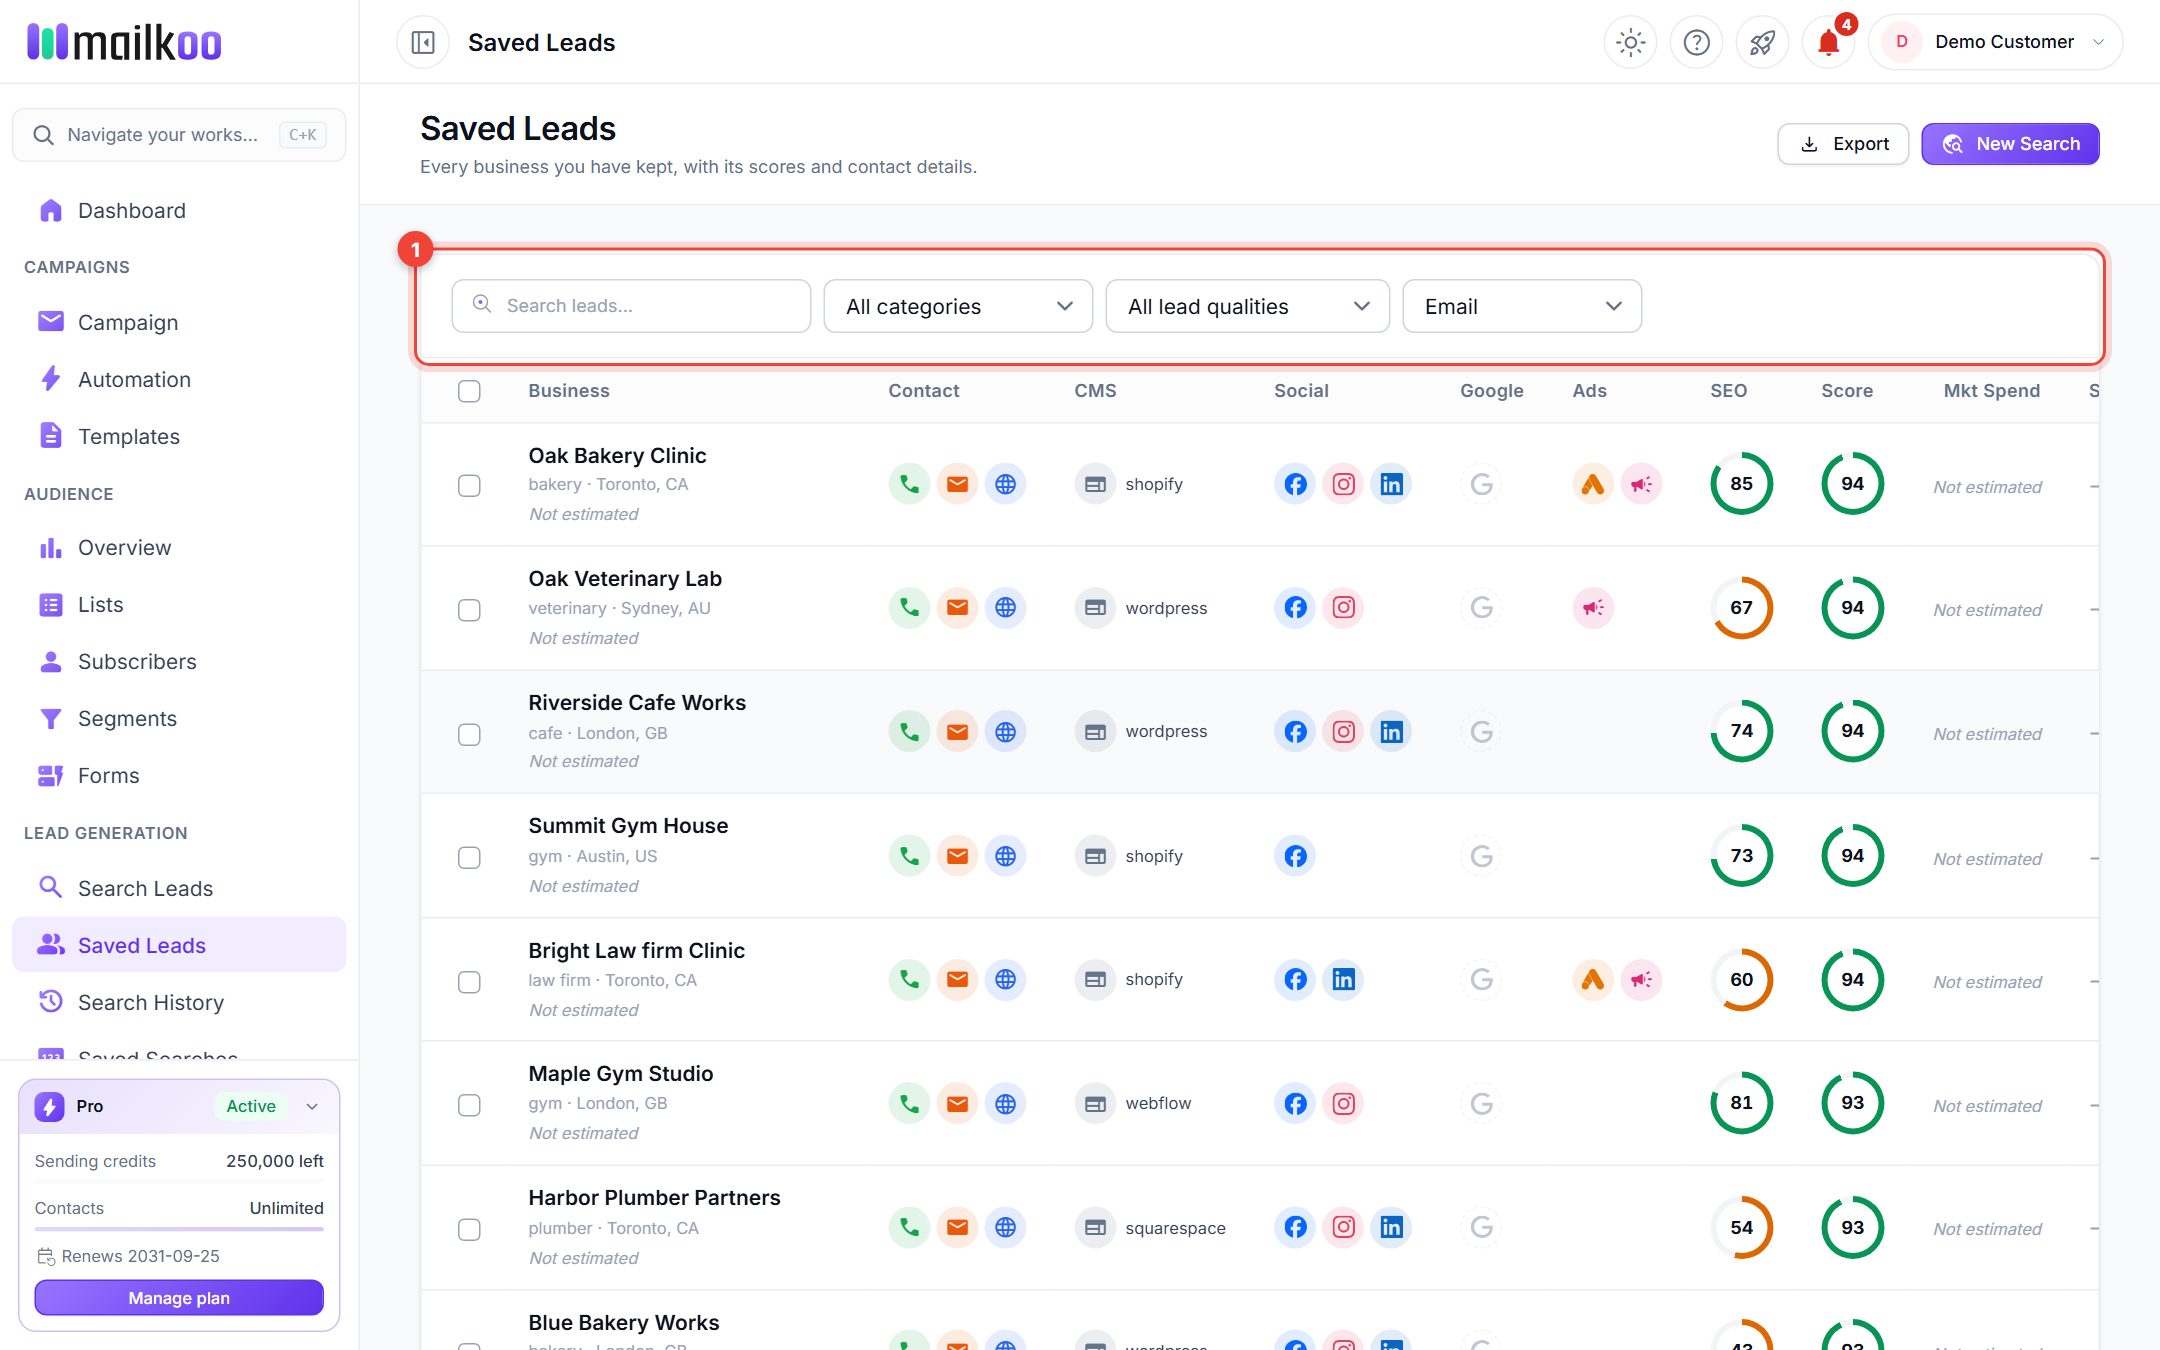Open the Email filter dropdown
Image resolution: width=2160 pixels, height=1350 pixels.
(x=1521, y=306)
